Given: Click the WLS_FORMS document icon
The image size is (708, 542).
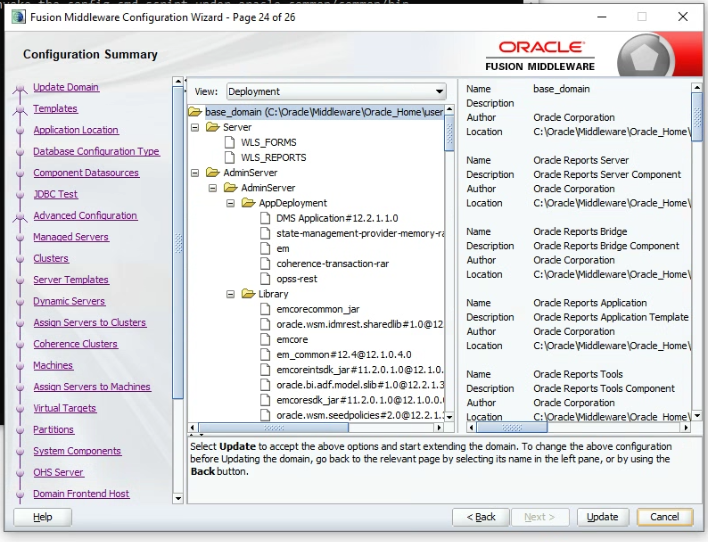Looking at the screenshot, I should tap(230, 142).
